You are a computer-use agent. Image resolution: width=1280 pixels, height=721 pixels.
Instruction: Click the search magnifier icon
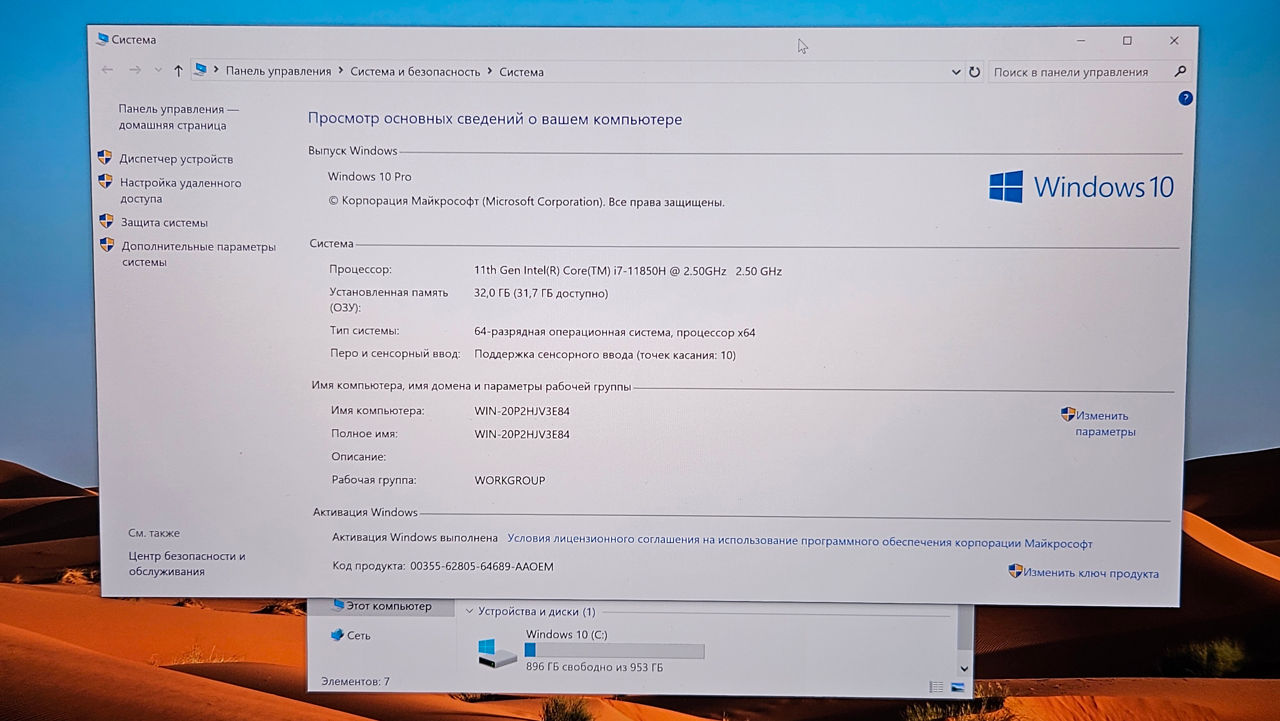pyautogui.click(x=1180, y=72)
